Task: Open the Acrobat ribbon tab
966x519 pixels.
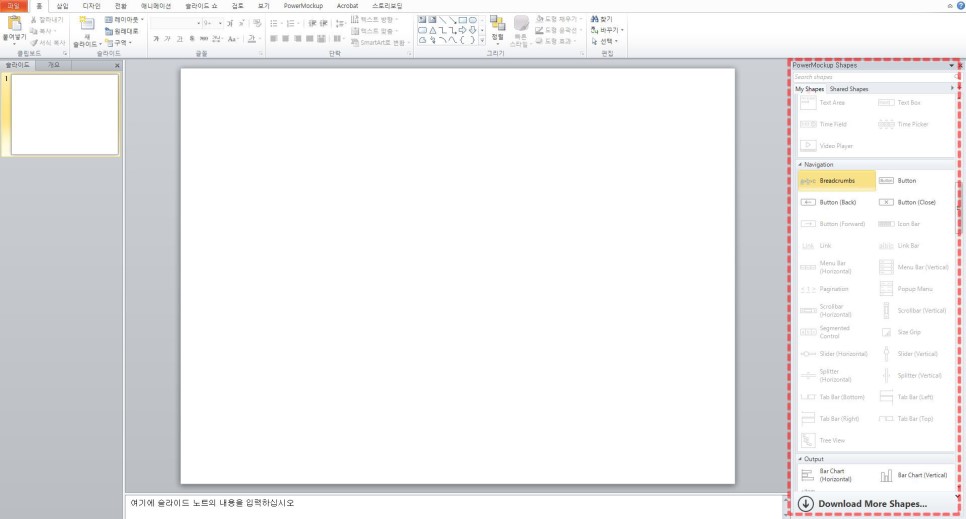Action: 347,6
